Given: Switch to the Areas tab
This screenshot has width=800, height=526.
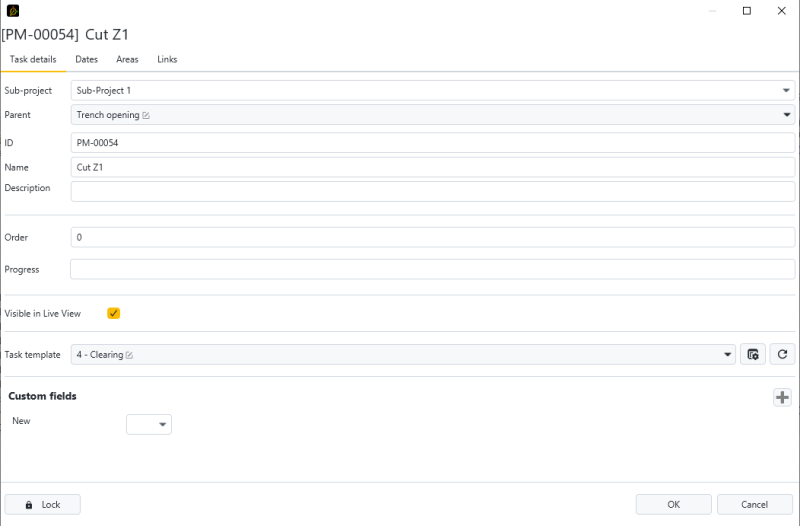Looking at the screenshot, I should pos(127,60).
